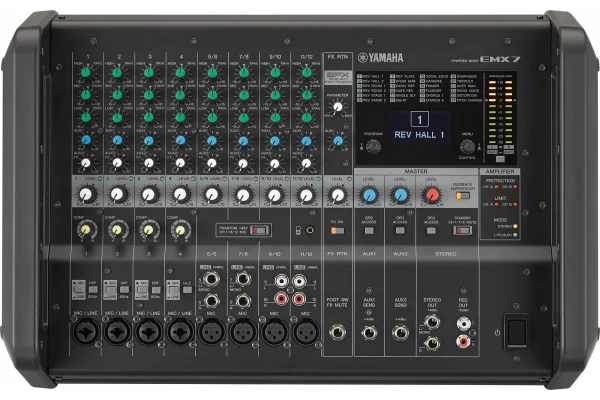600x400 pixels.
Task: Select the AUX1 SEND output jack
Action: [x=369, y=333]
